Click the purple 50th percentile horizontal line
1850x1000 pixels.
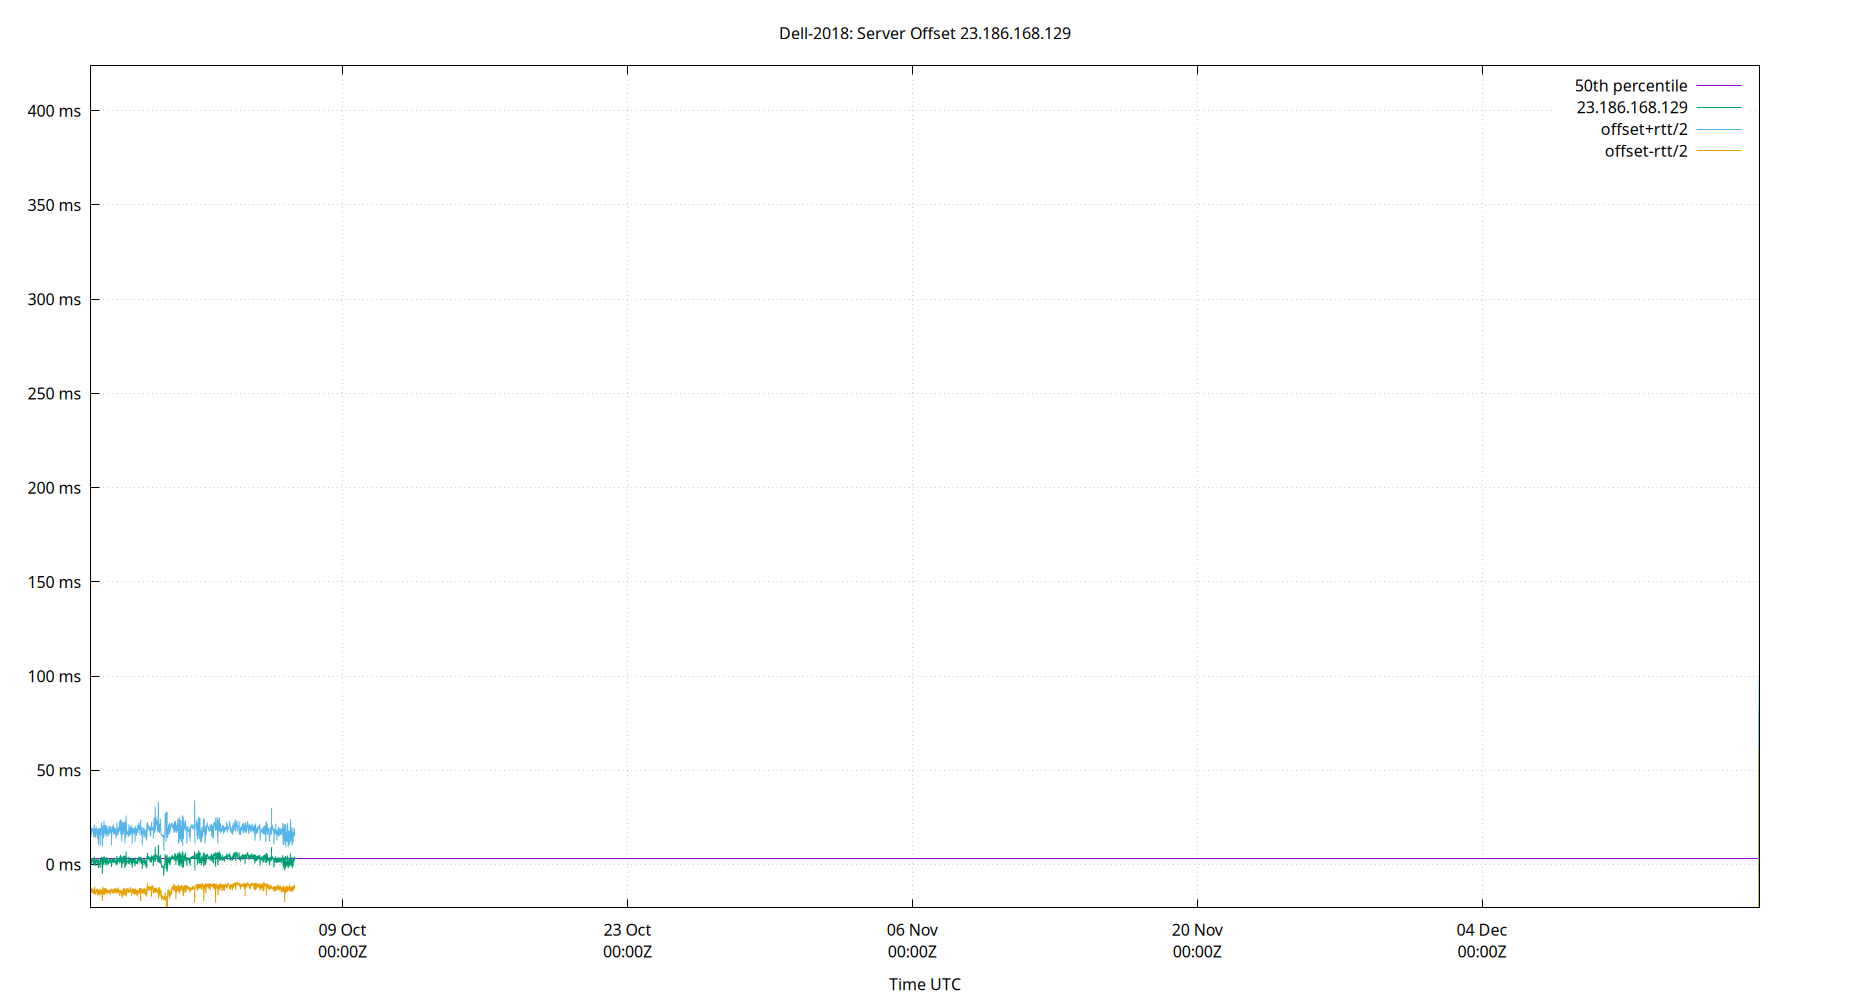tap(1000, 858)
